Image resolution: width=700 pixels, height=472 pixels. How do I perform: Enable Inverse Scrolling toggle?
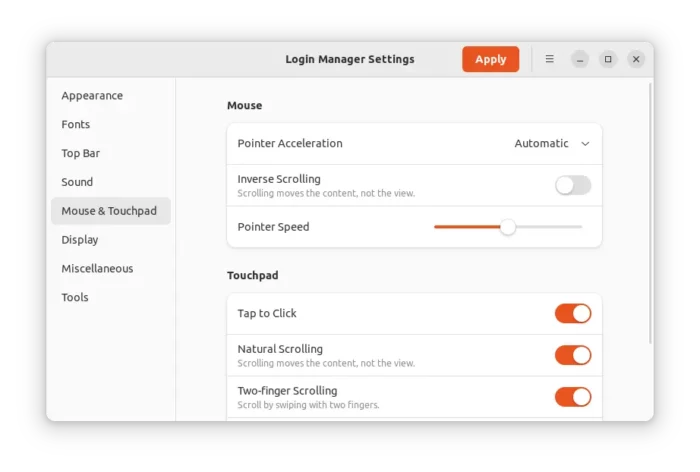tap(573, 185)
